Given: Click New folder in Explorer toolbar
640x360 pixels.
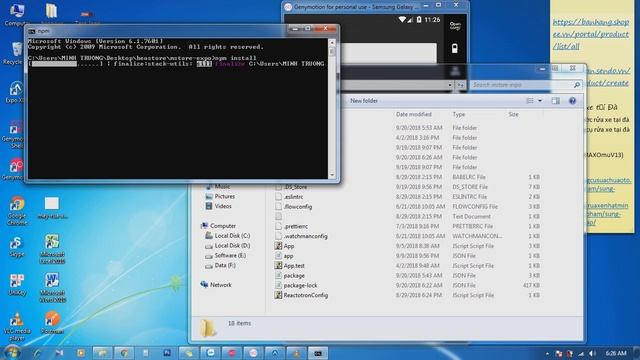Looking at the screenshot, I should 364,101.
